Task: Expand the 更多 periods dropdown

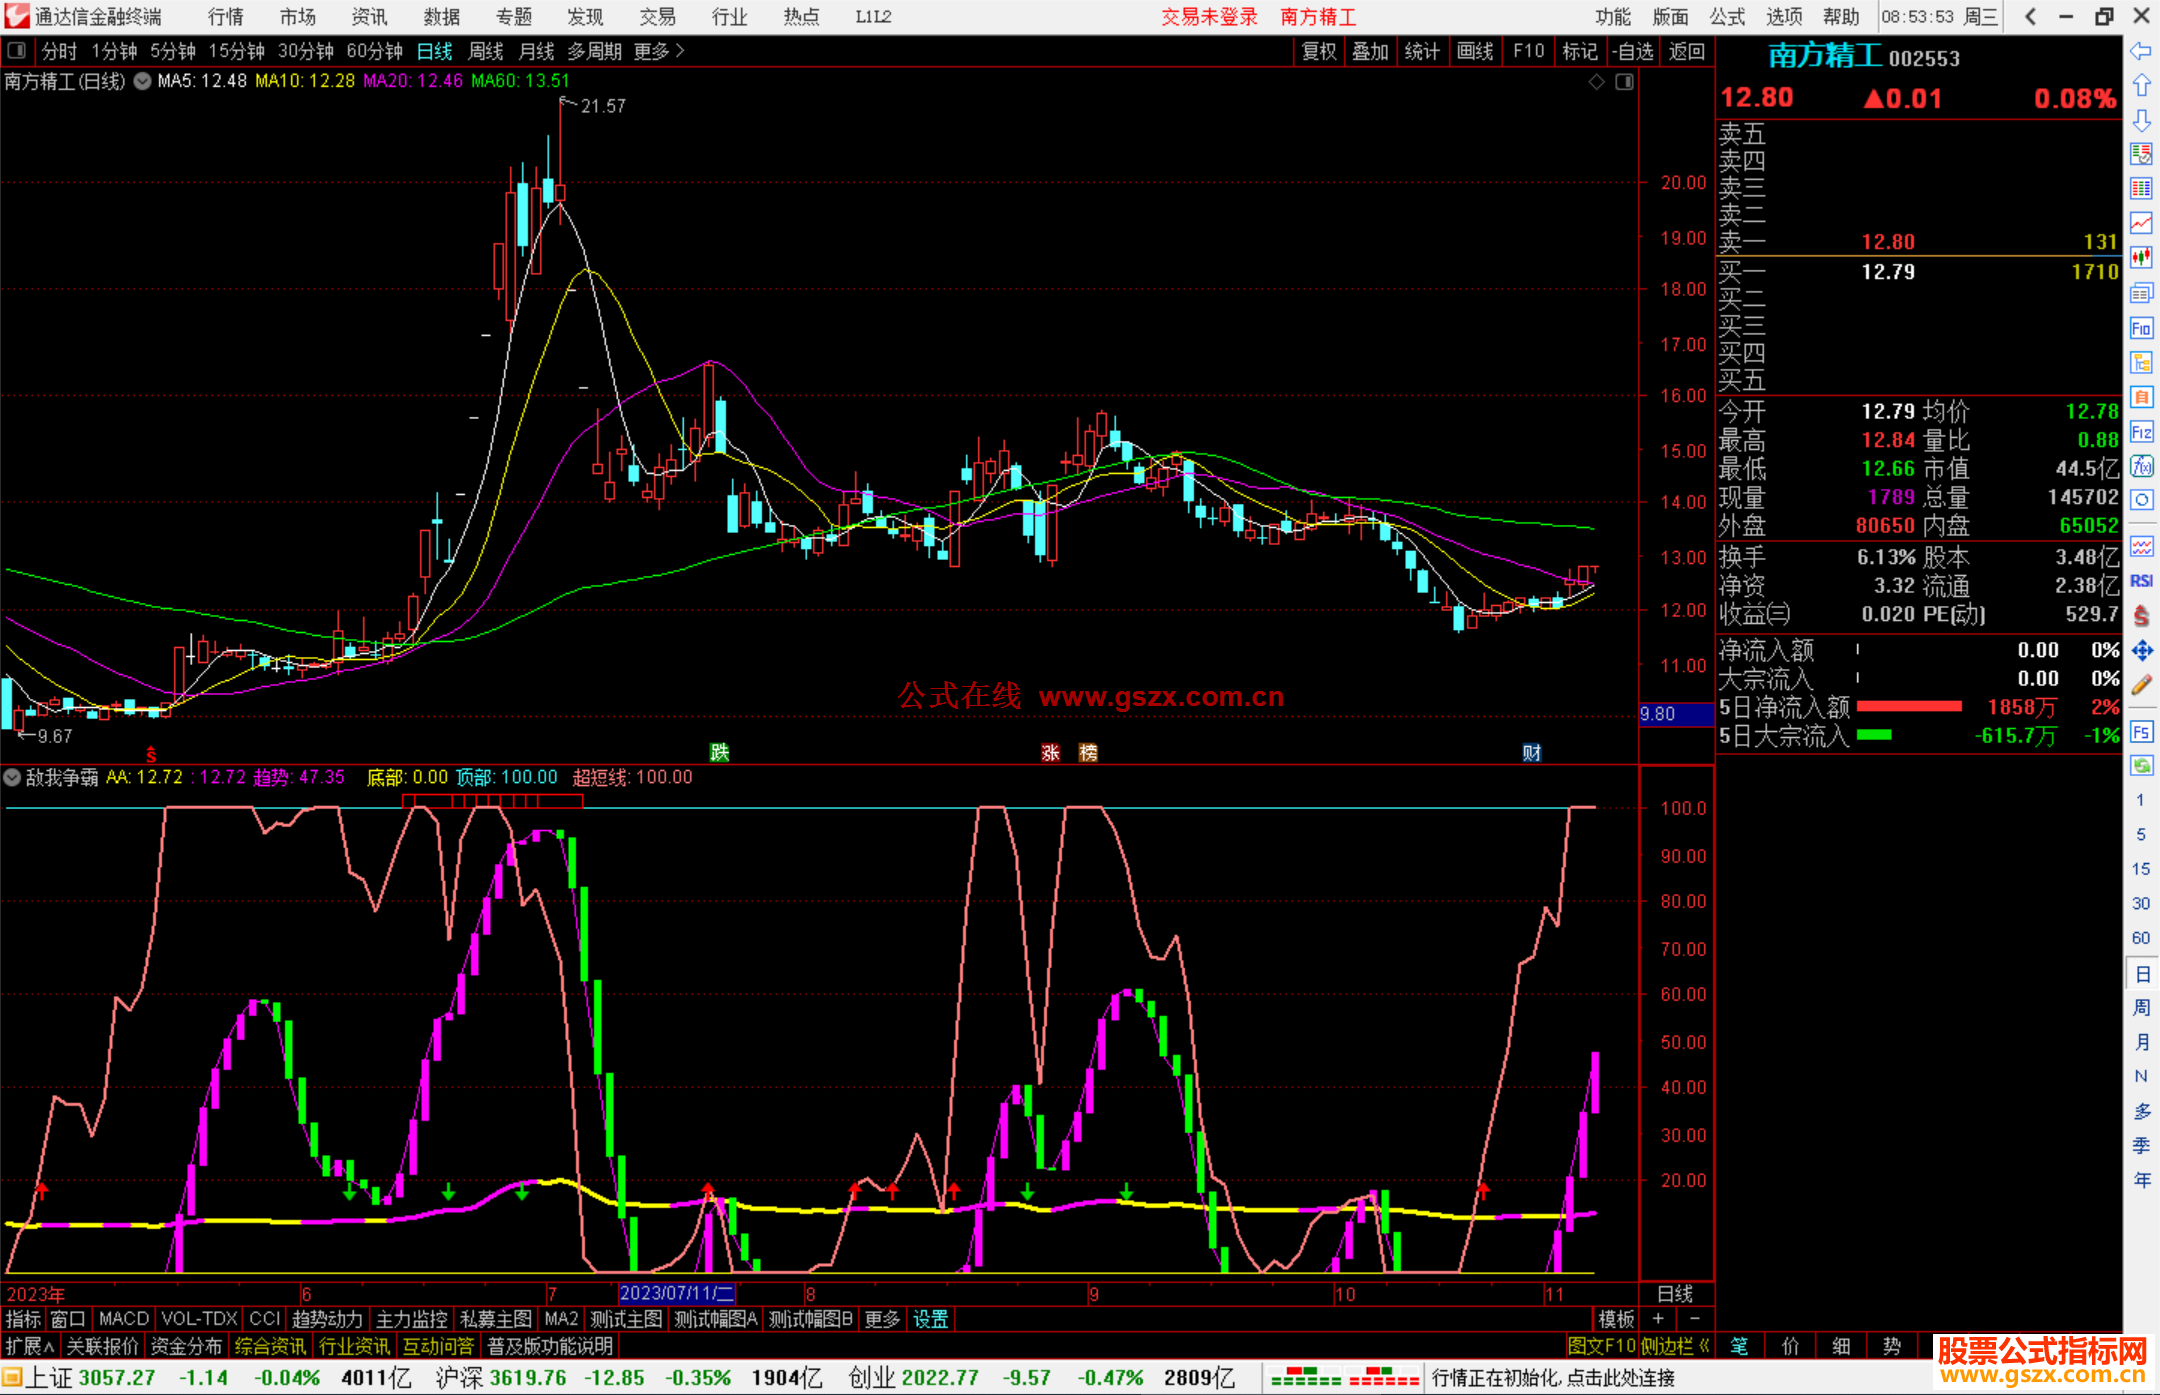Action: point(659,51)
